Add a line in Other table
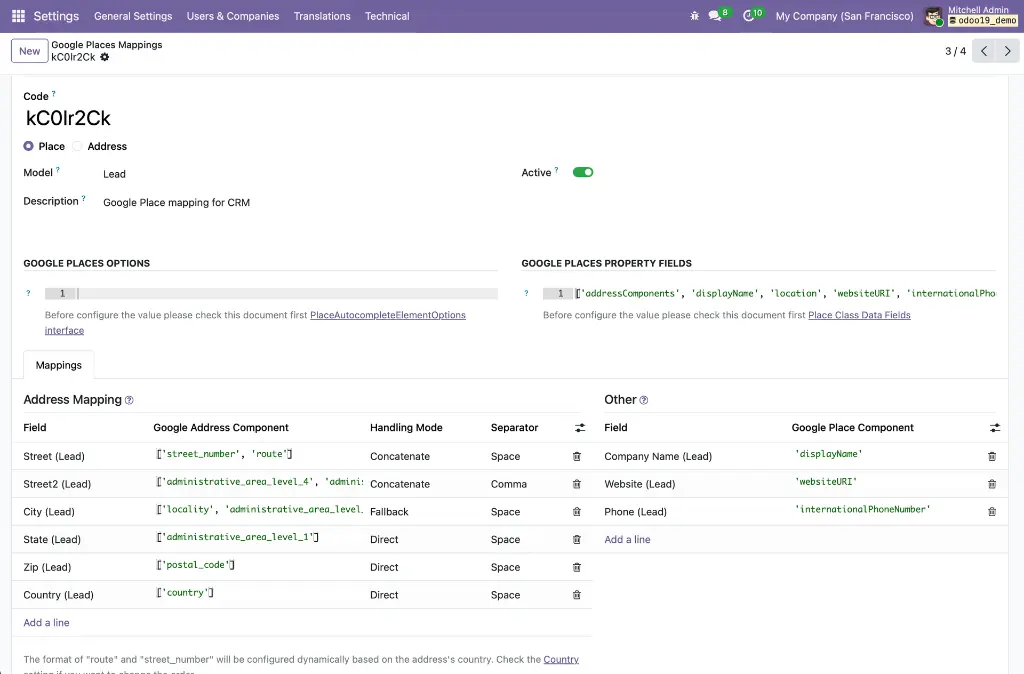 pyautogui.click(x=627, y=539)
